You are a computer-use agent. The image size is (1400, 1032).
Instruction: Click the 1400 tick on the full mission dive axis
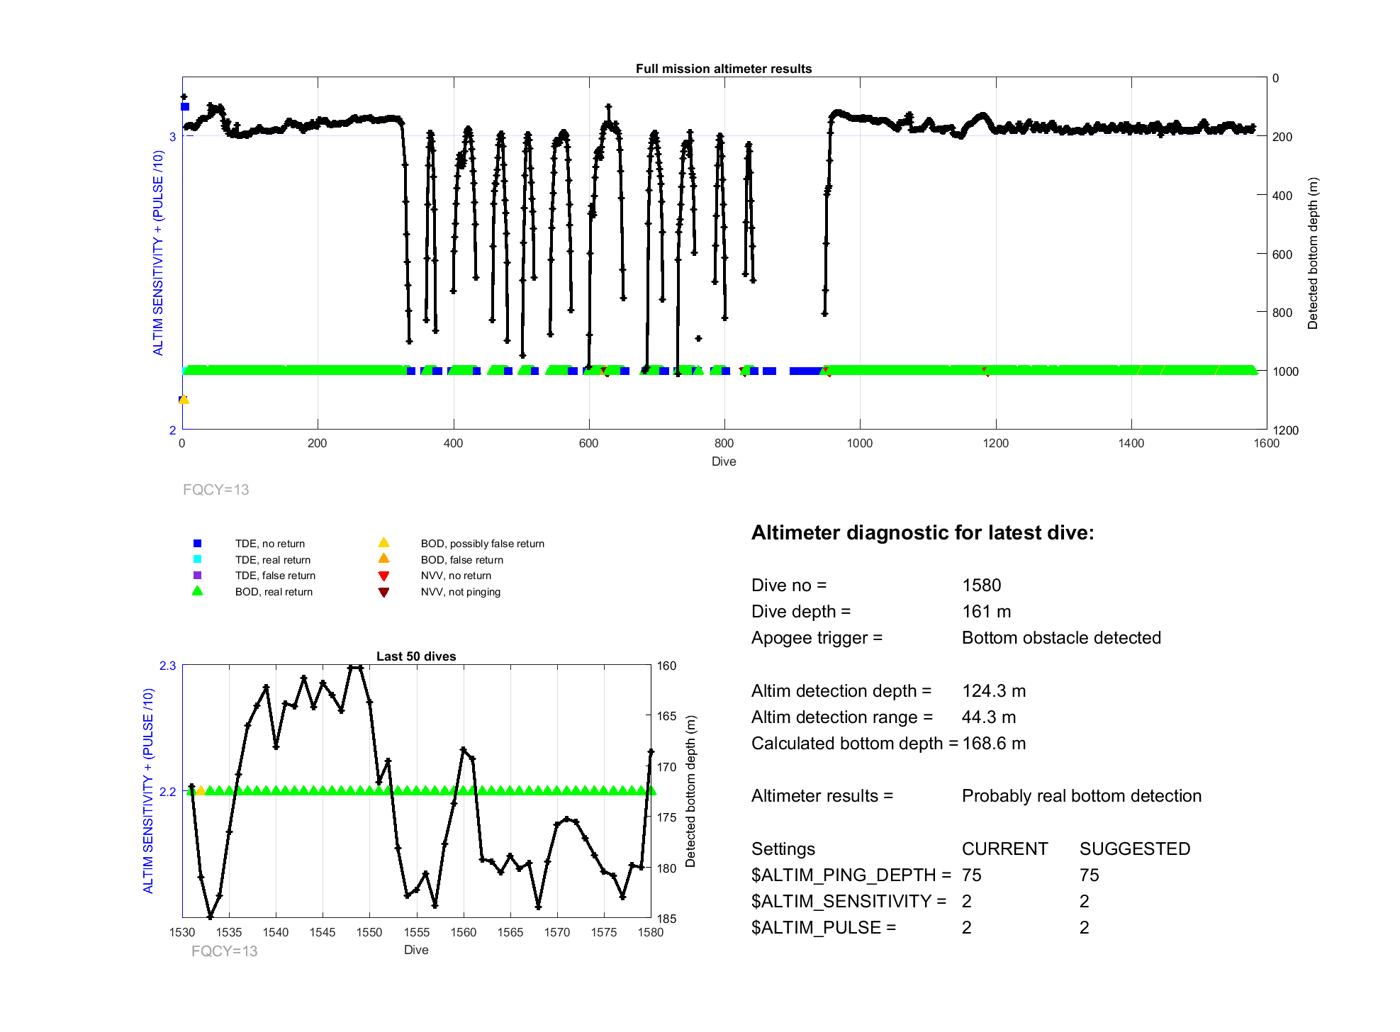coord(1131,444)
